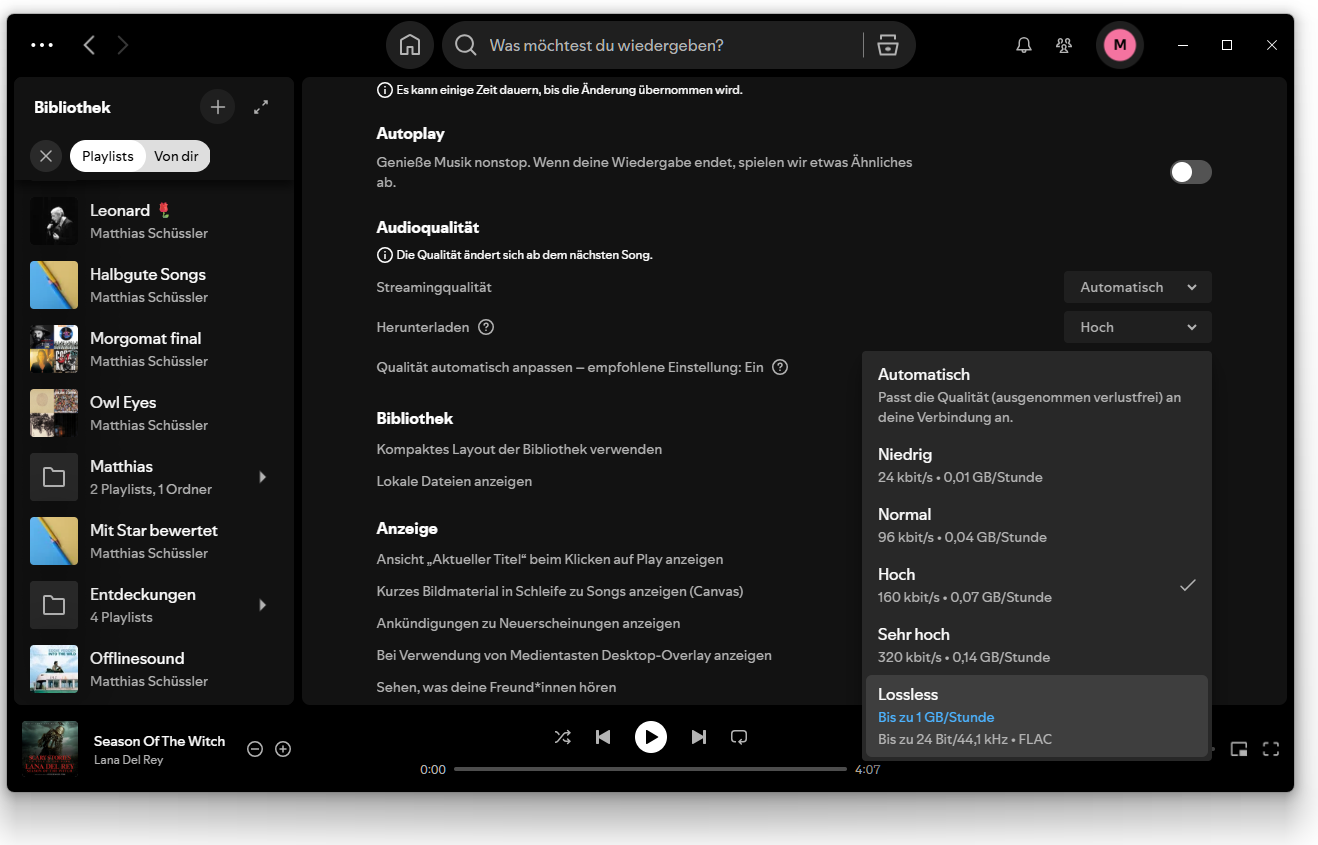
Task: Switch to the Von dir filter
Action: tap(176, 156)
